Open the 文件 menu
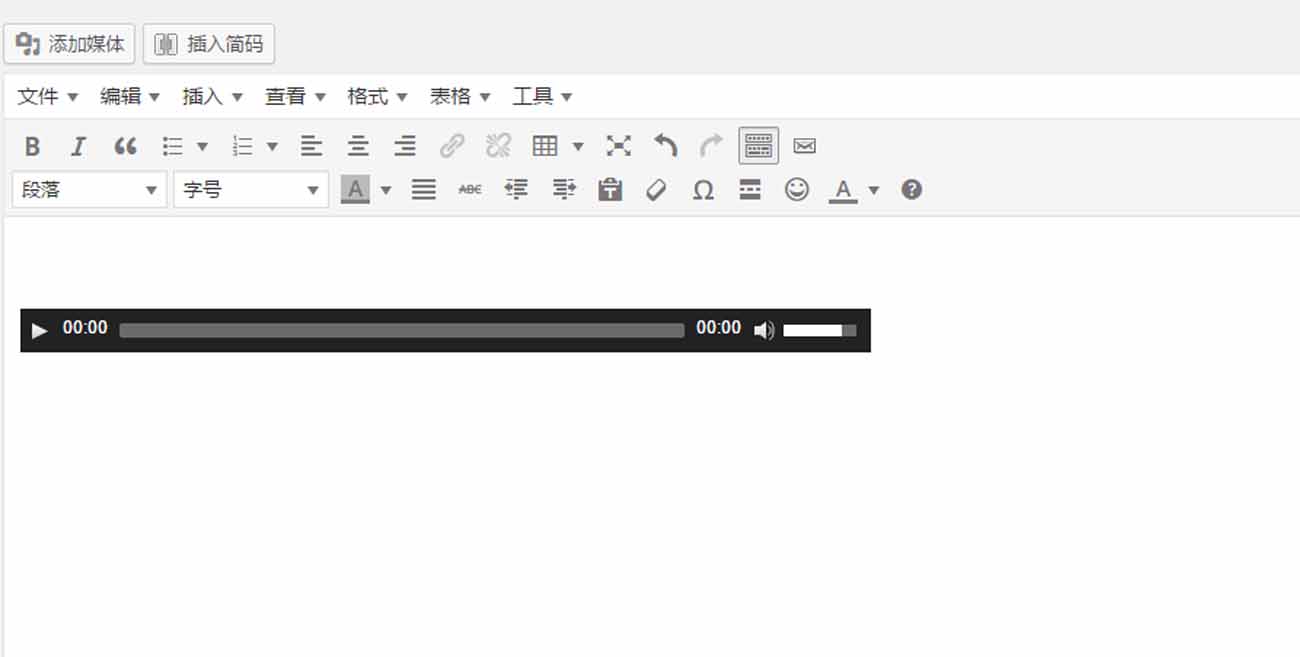Image resolution: width=1300 pixels, height=657 pixels. (47, 97)
